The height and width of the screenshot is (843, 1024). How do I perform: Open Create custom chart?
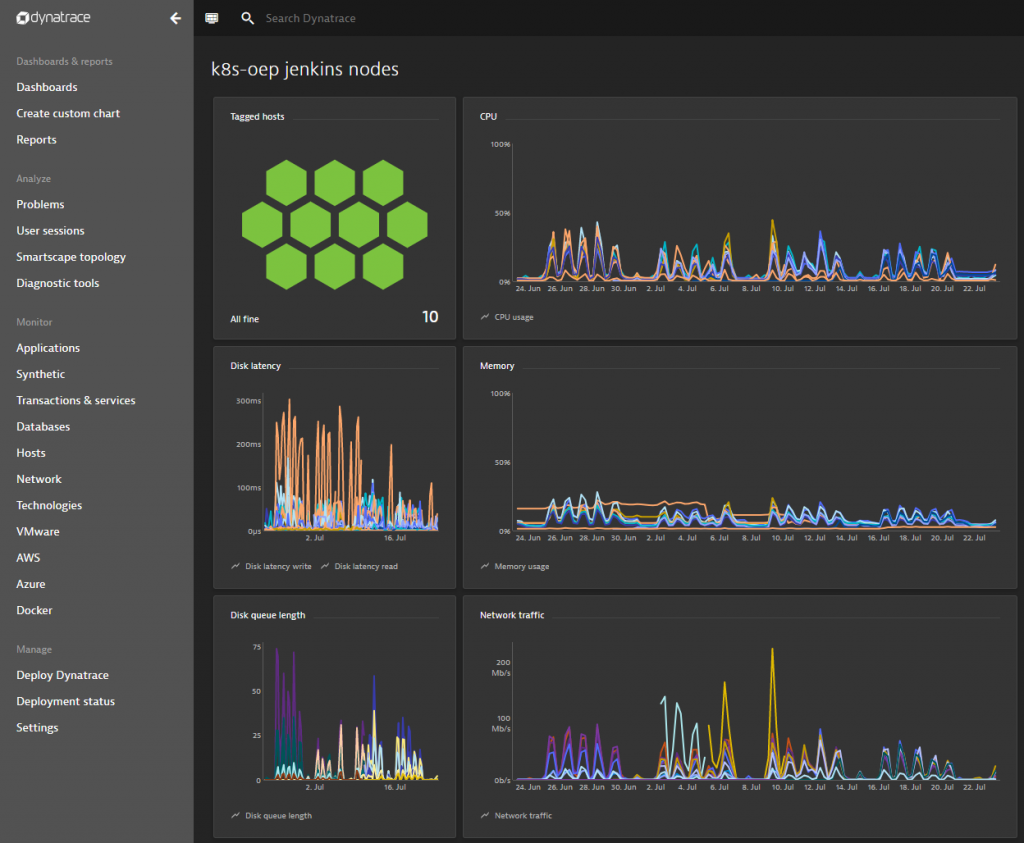point(69,113)
